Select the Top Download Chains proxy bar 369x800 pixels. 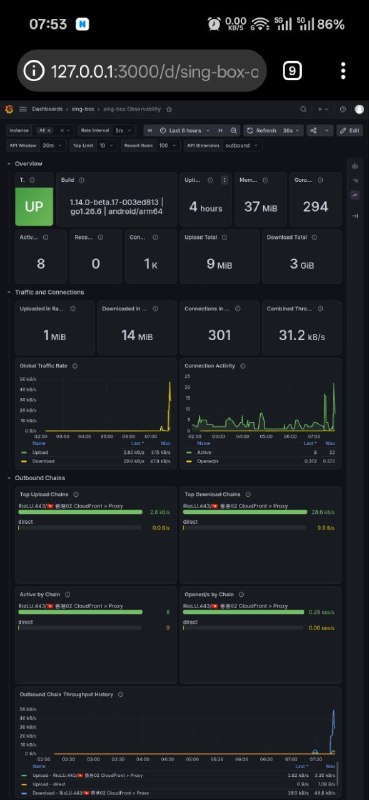point(245,512)
